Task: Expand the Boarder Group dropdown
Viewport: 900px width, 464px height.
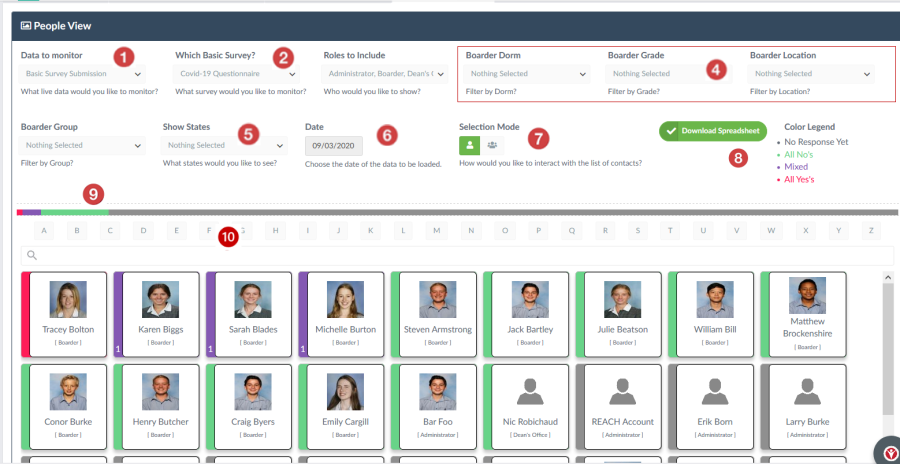Action: tap(83, 146)
